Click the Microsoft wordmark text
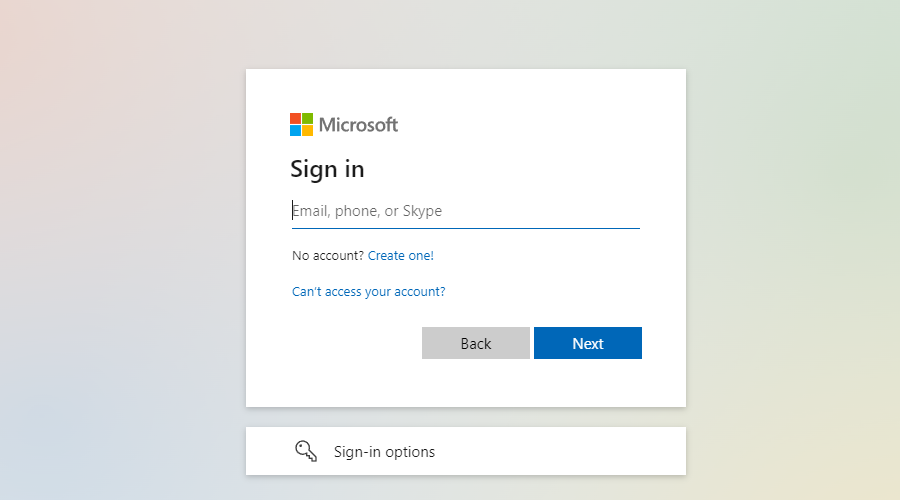 358,125
